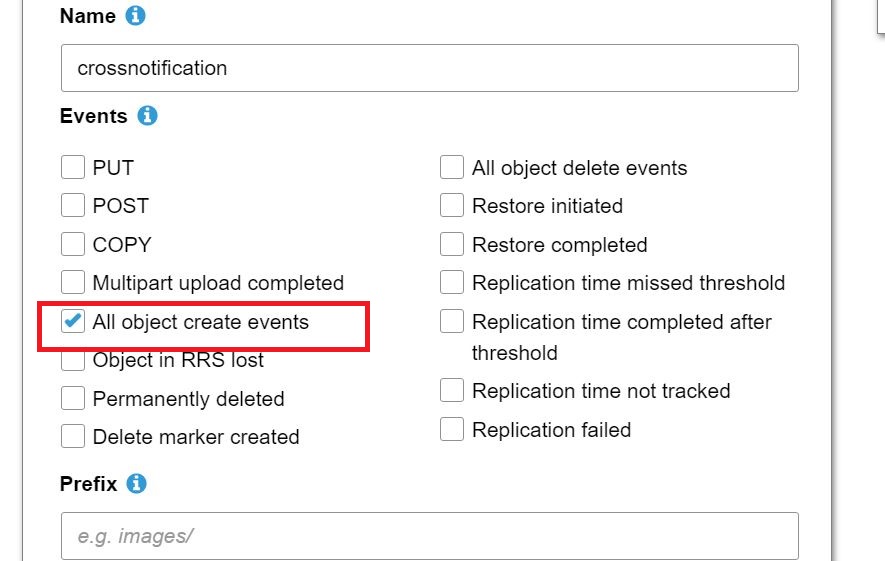
Task: Enable Restore completed checkbox
Action: tap(452, 245)
